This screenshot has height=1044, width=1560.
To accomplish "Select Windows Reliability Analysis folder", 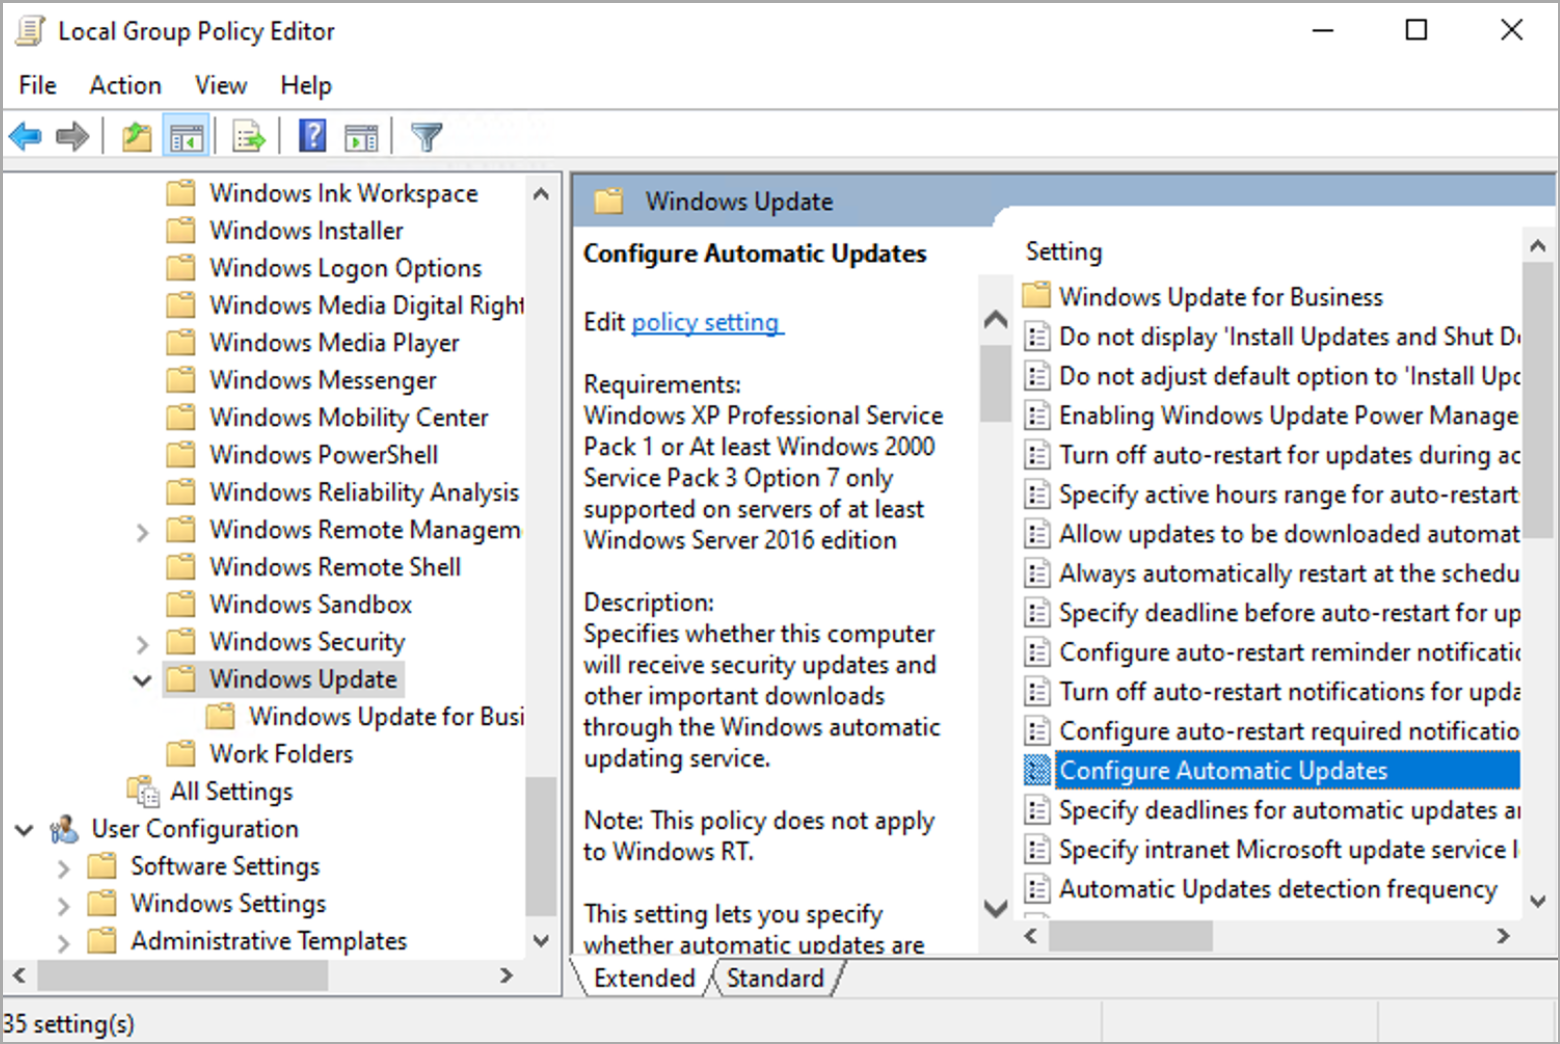I will [x=364, y=492].
